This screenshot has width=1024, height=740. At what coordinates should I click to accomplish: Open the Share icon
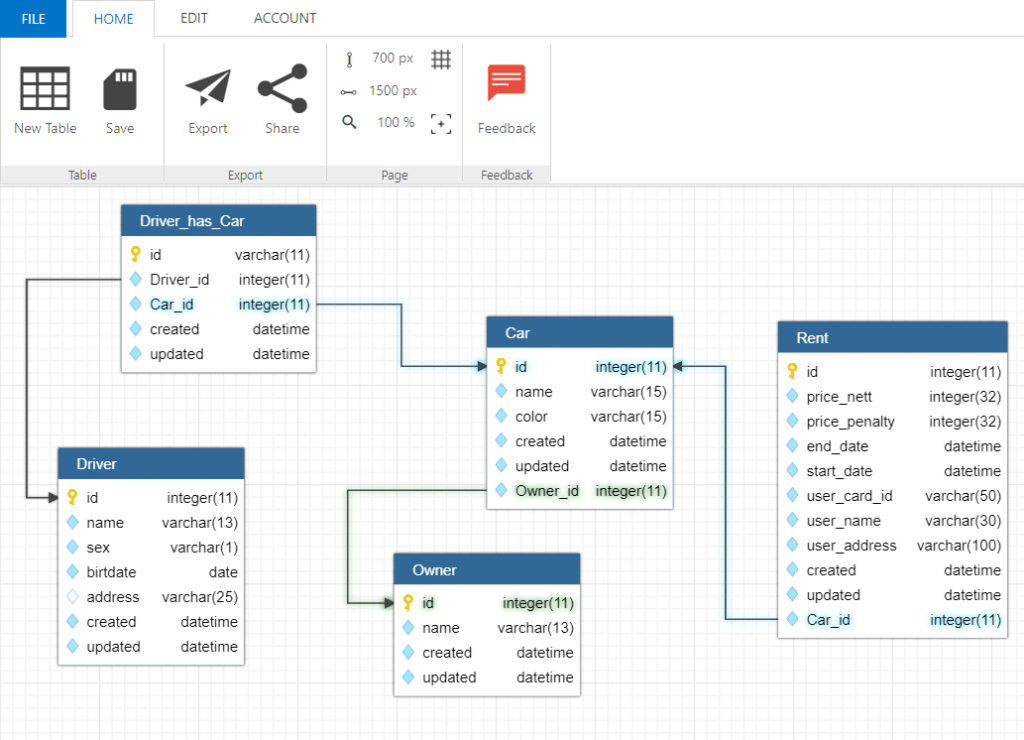coord(282,88)
